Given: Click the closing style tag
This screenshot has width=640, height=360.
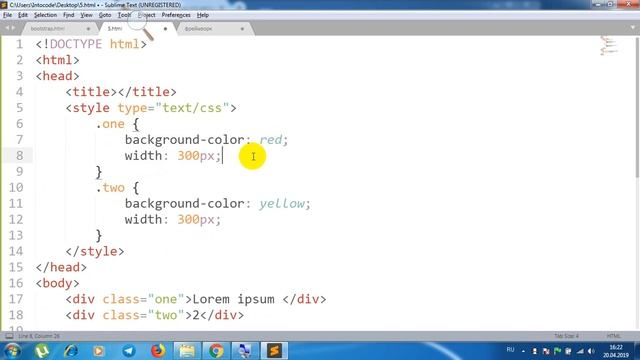Looking at the screenshot, I should click(x=95, y=251).
